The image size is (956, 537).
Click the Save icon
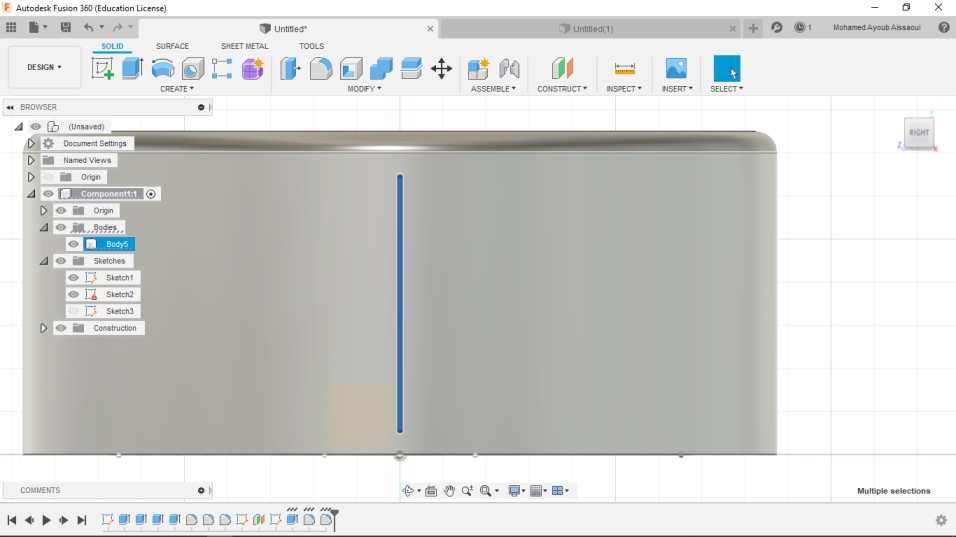[65, 27]
